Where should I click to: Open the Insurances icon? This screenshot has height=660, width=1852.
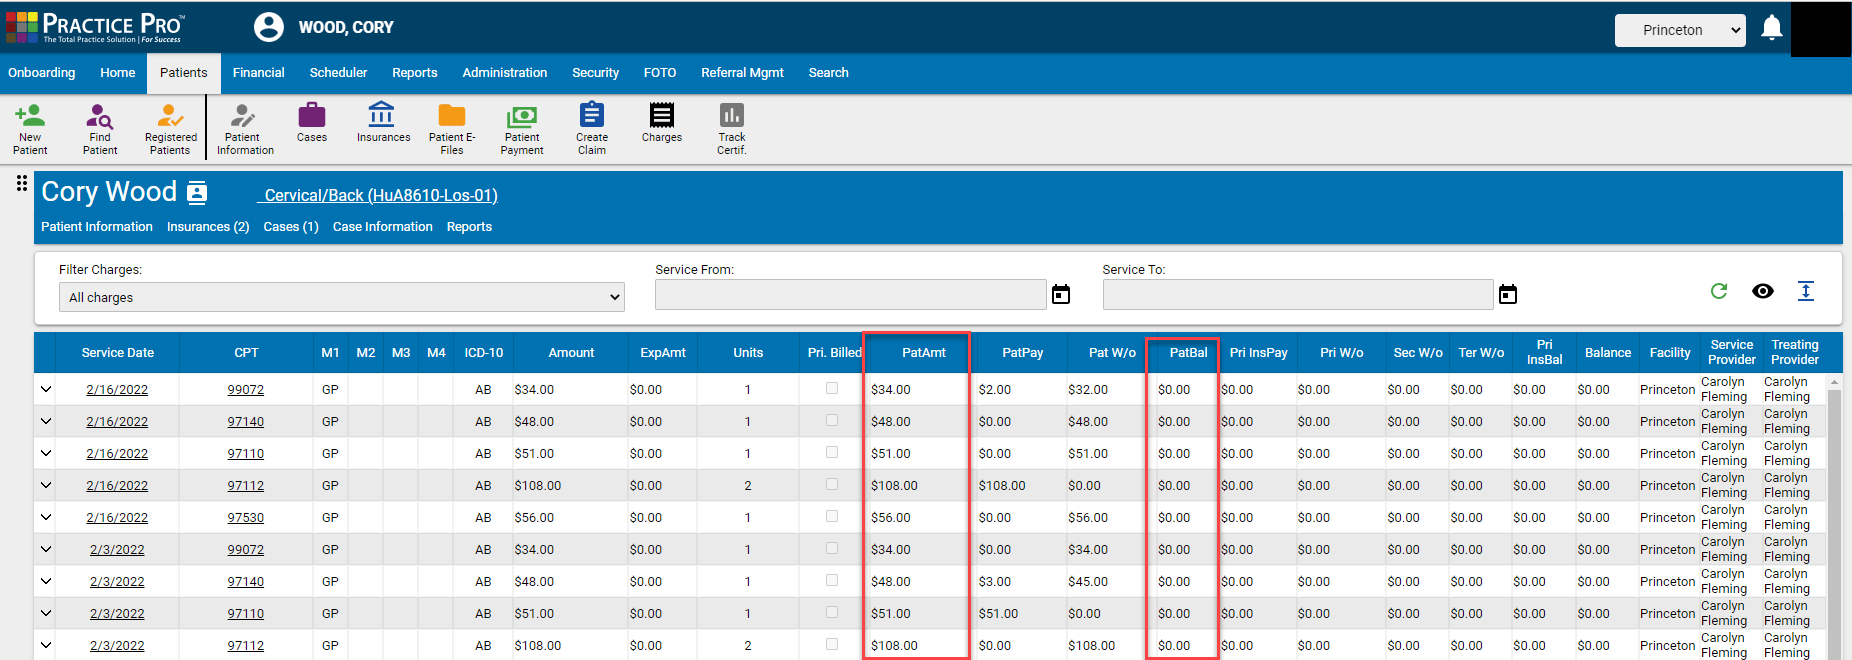[x=383, y=122]
